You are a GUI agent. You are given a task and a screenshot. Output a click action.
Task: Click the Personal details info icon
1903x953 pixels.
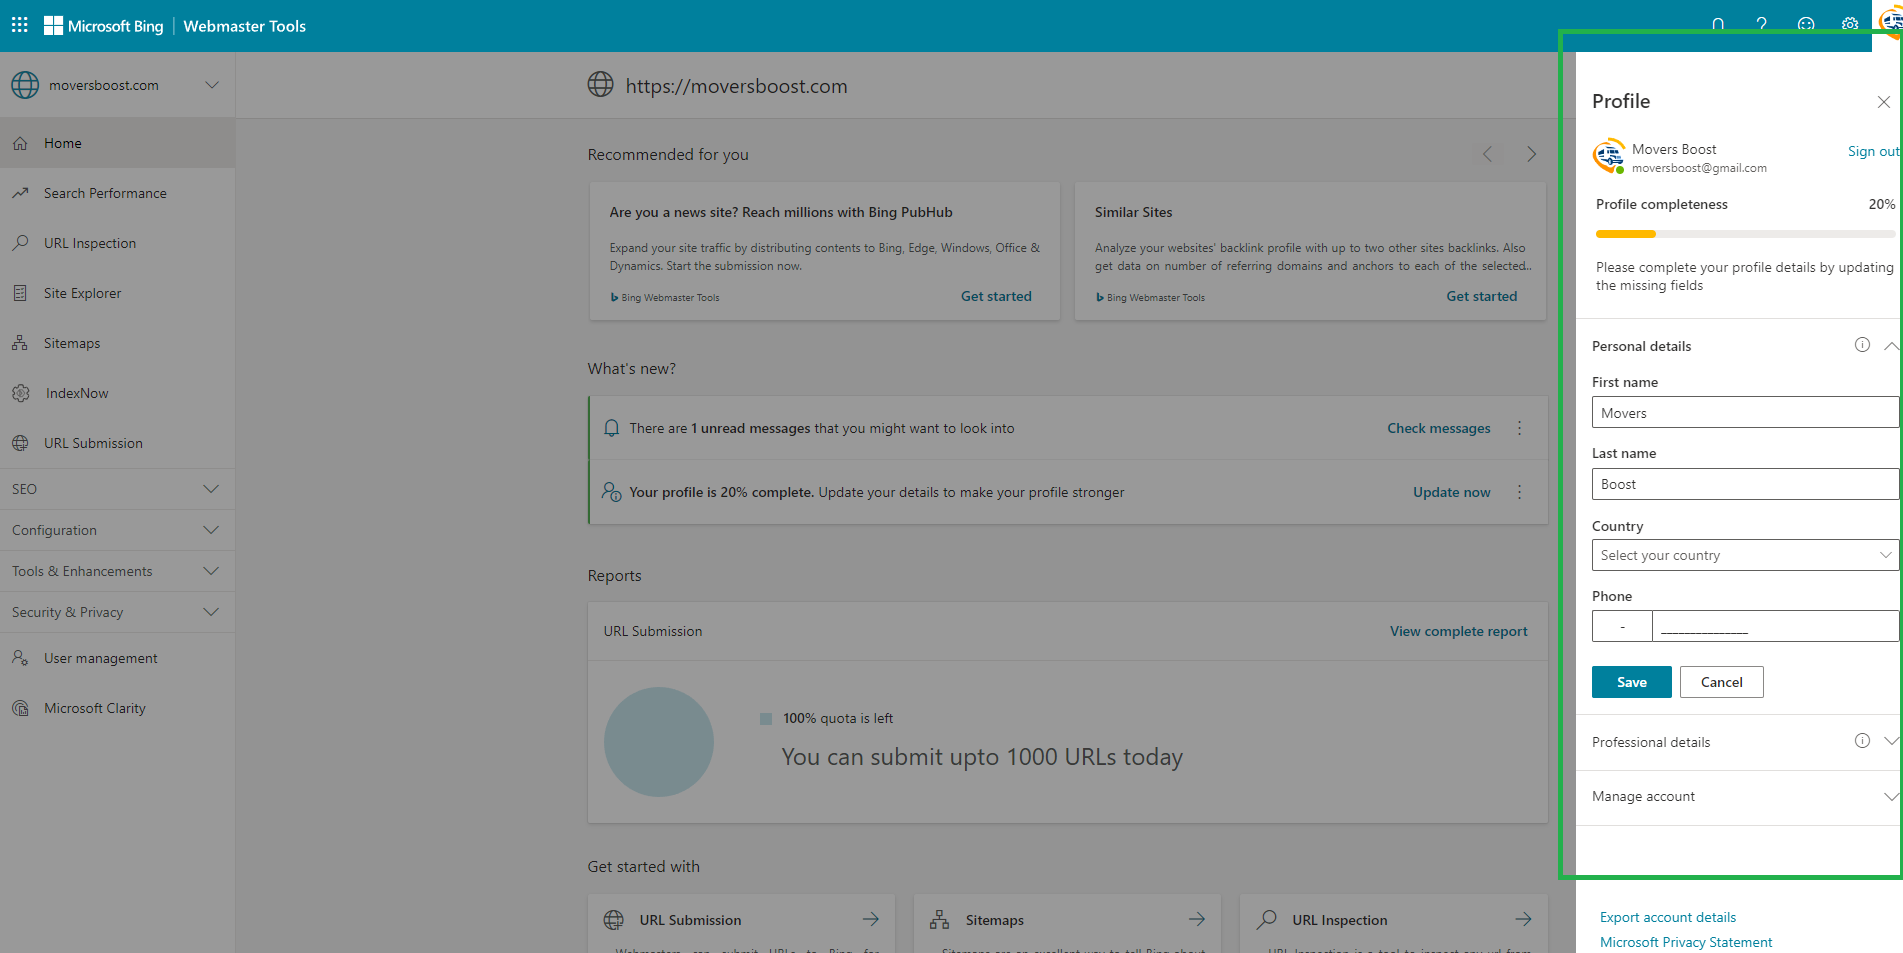coord(1862,345)
